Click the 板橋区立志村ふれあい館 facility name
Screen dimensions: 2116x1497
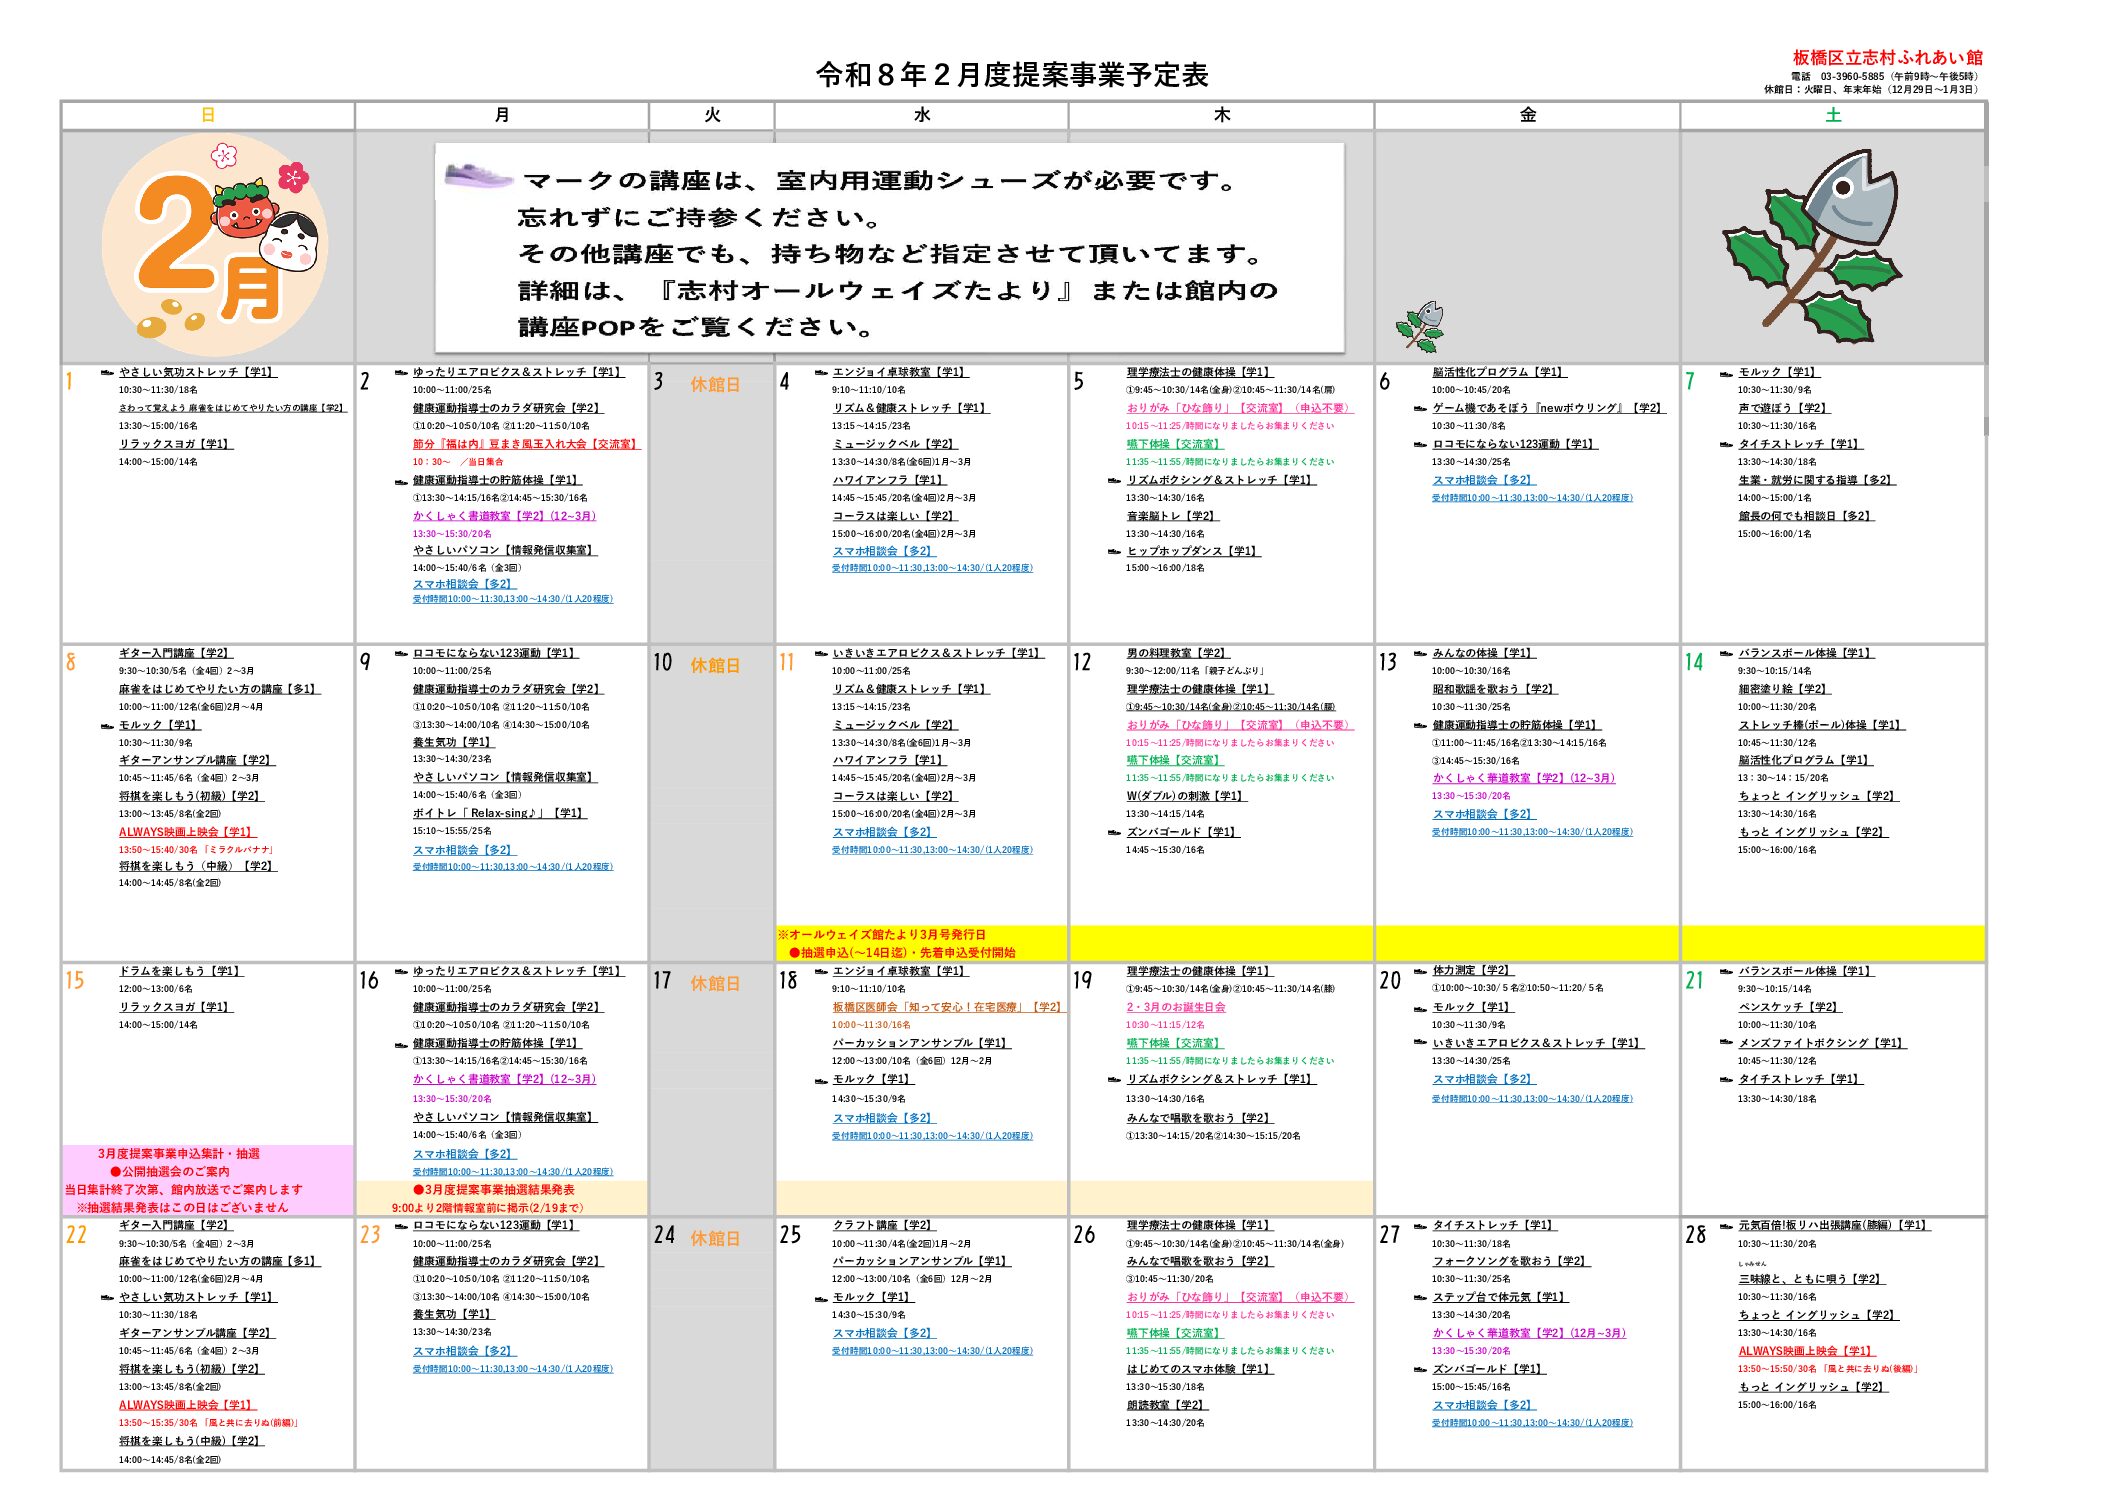[x=1886, y=58]
